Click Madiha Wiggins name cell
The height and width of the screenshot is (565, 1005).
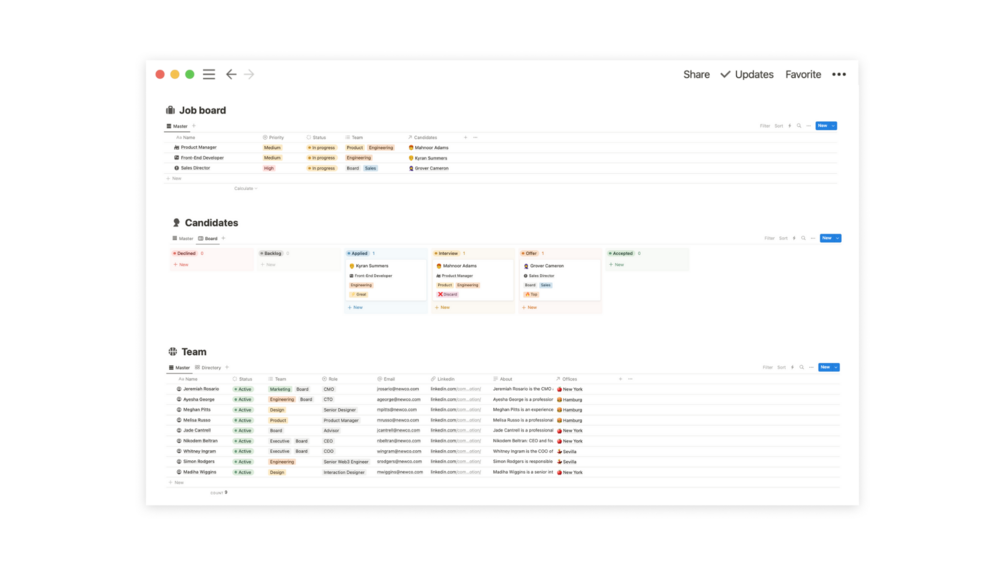(x=199, y=472)
